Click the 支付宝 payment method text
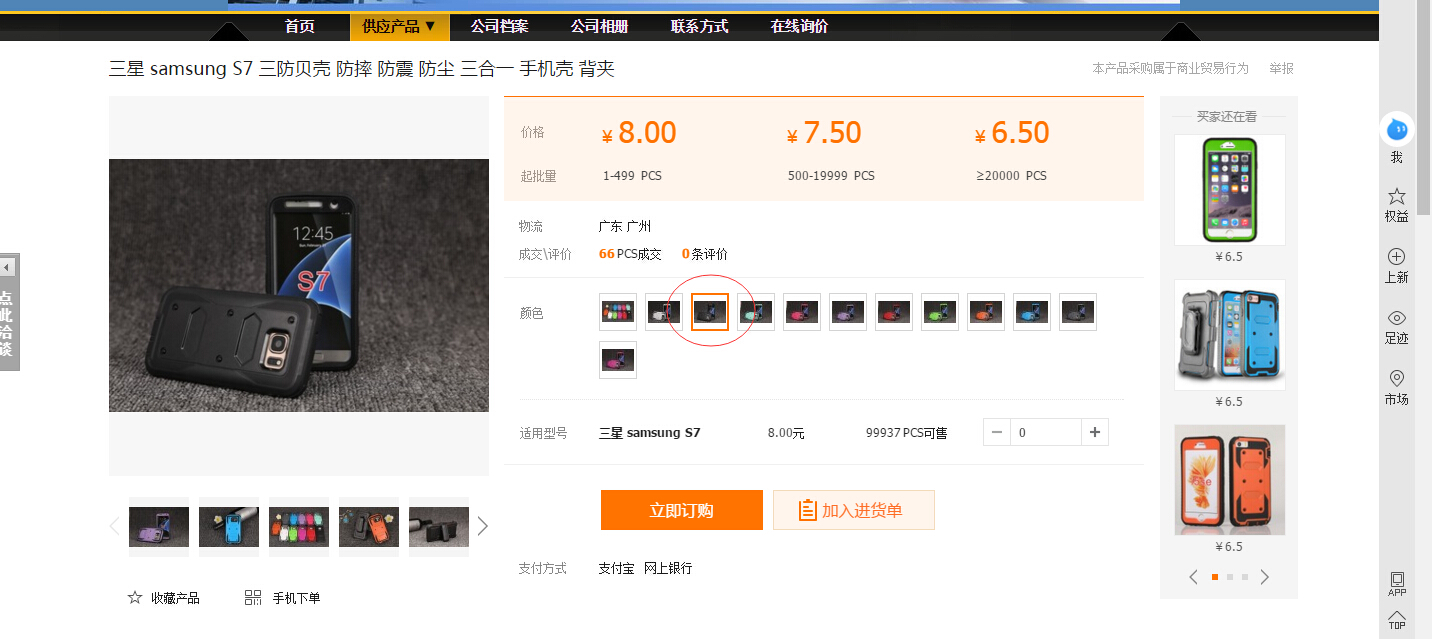This screenshot has height=639, width=1432. click(x=617, y=568)
